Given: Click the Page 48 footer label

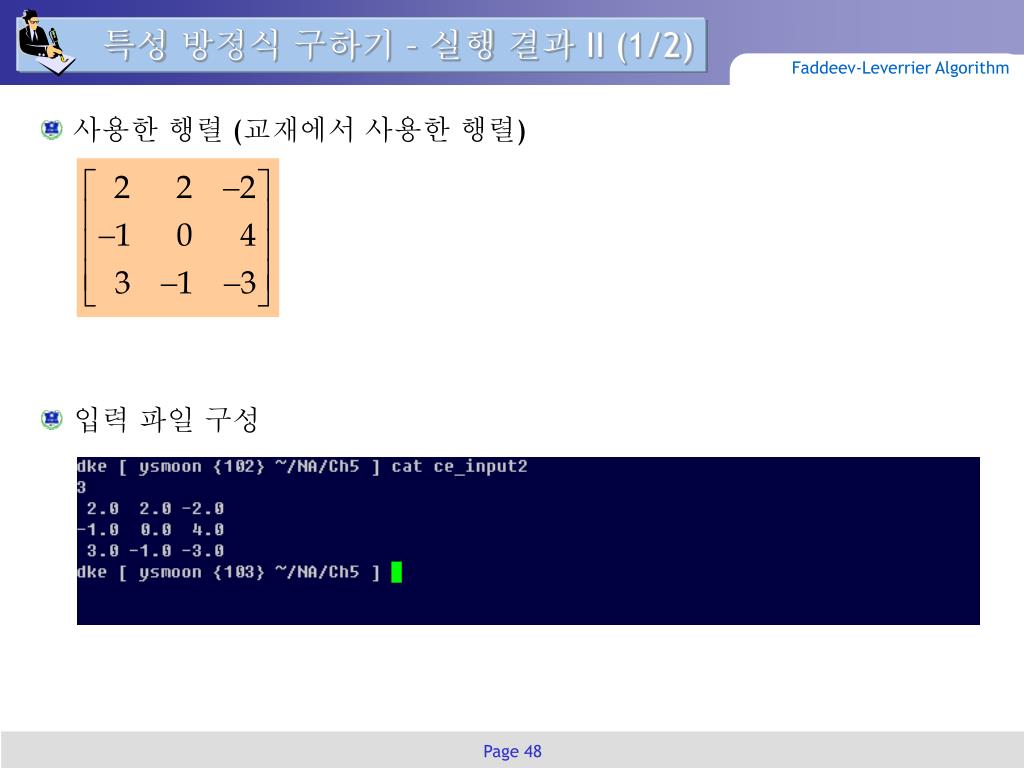Looking at the screenshot, I should [512, 752].
